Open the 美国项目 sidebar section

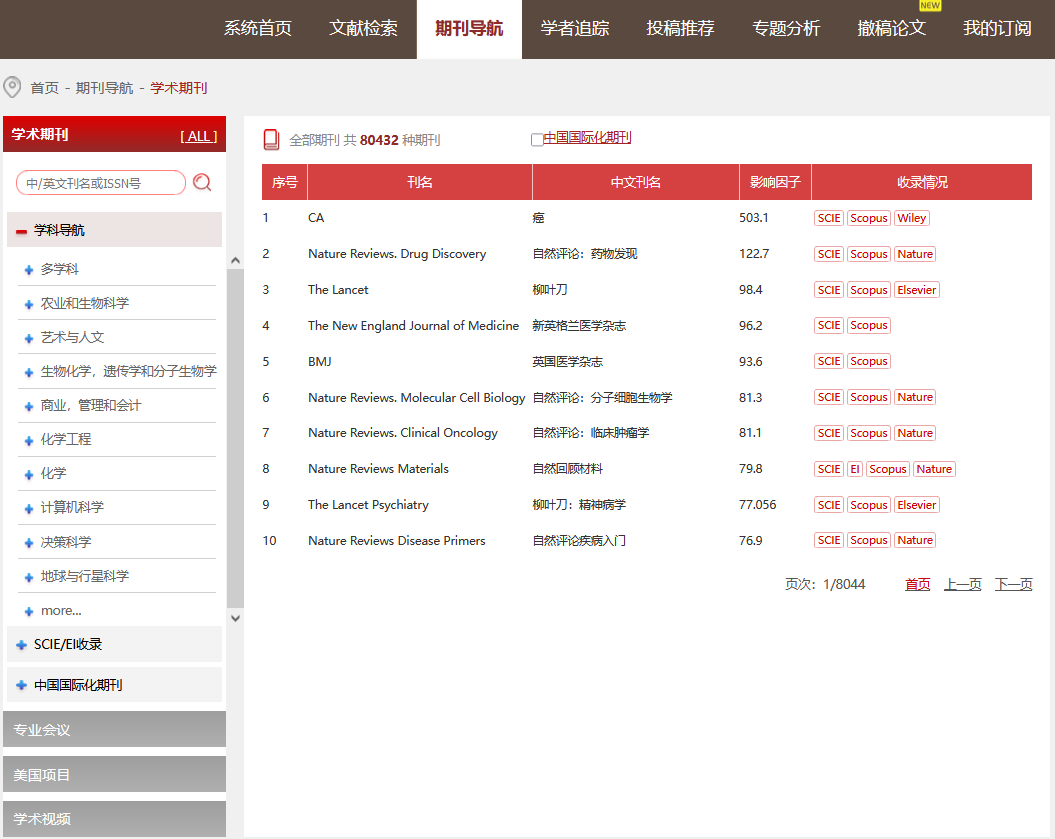pyautogui.click(x=114, y=774)
